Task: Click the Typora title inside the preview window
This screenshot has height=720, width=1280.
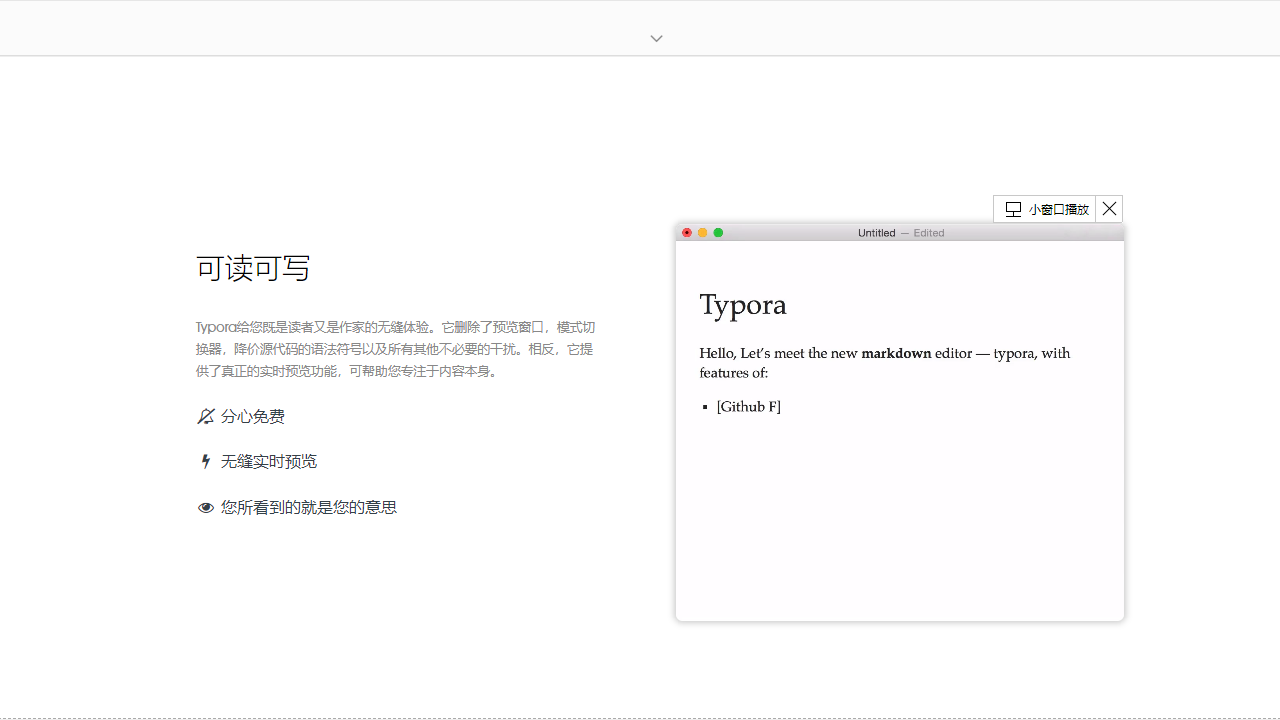Action: [743, 304]
